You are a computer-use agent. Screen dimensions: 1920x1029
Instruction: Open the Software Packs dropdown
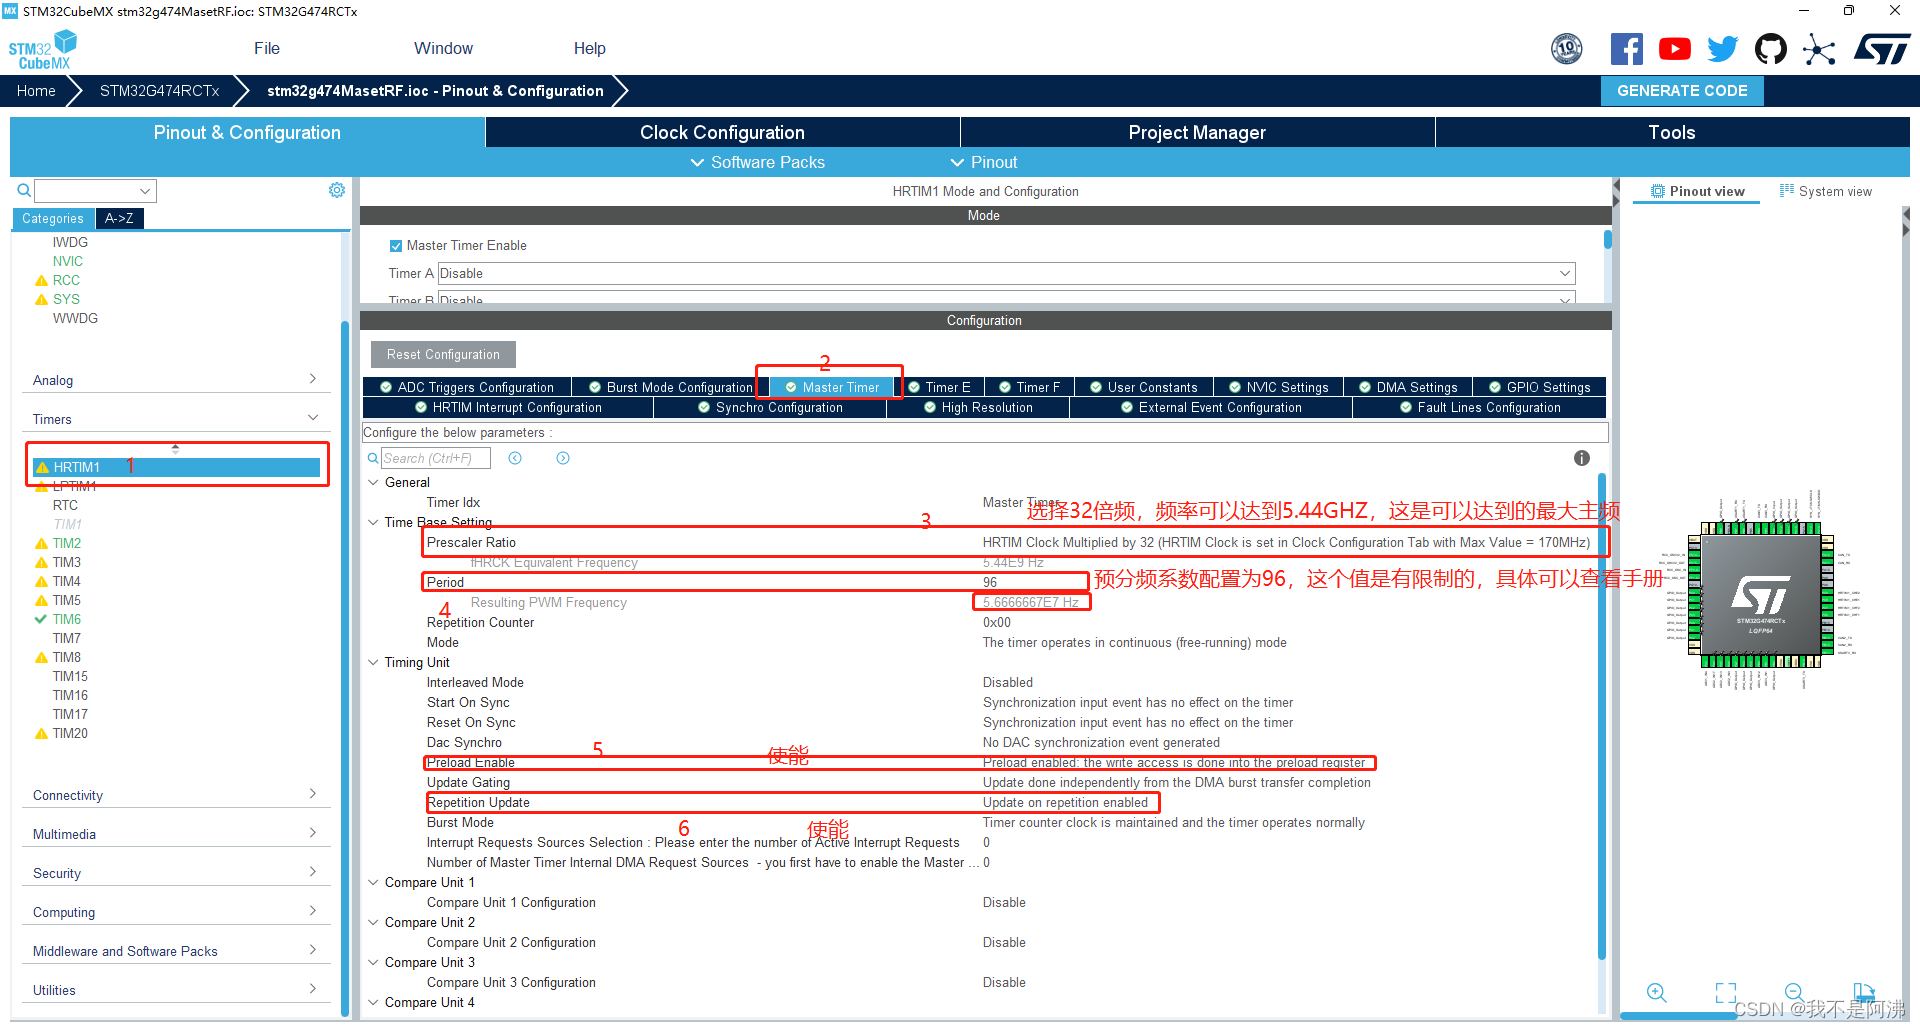(x=758, y=162)
